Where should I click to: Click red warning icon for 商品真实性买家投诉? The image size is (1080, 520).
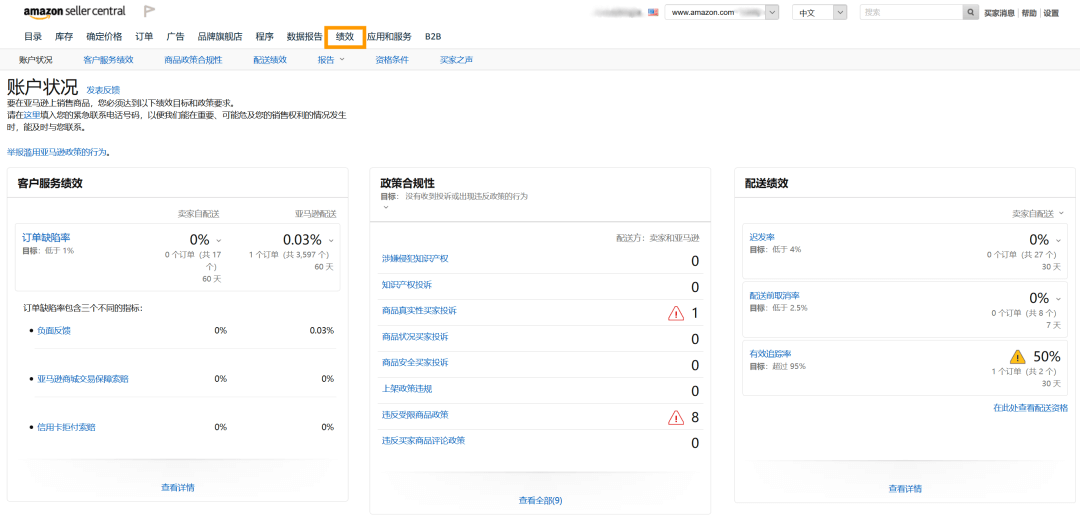click(676, 313)
